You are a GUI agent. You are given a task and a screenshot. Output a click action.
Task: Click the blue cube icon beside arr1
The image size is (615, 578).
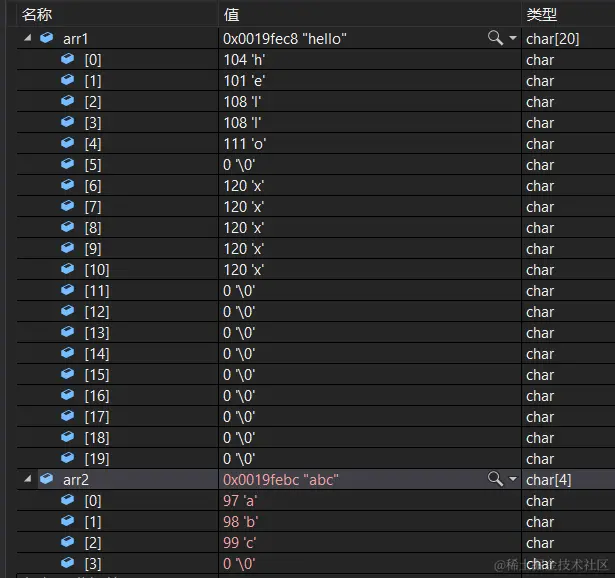click(x=47, y=38)
